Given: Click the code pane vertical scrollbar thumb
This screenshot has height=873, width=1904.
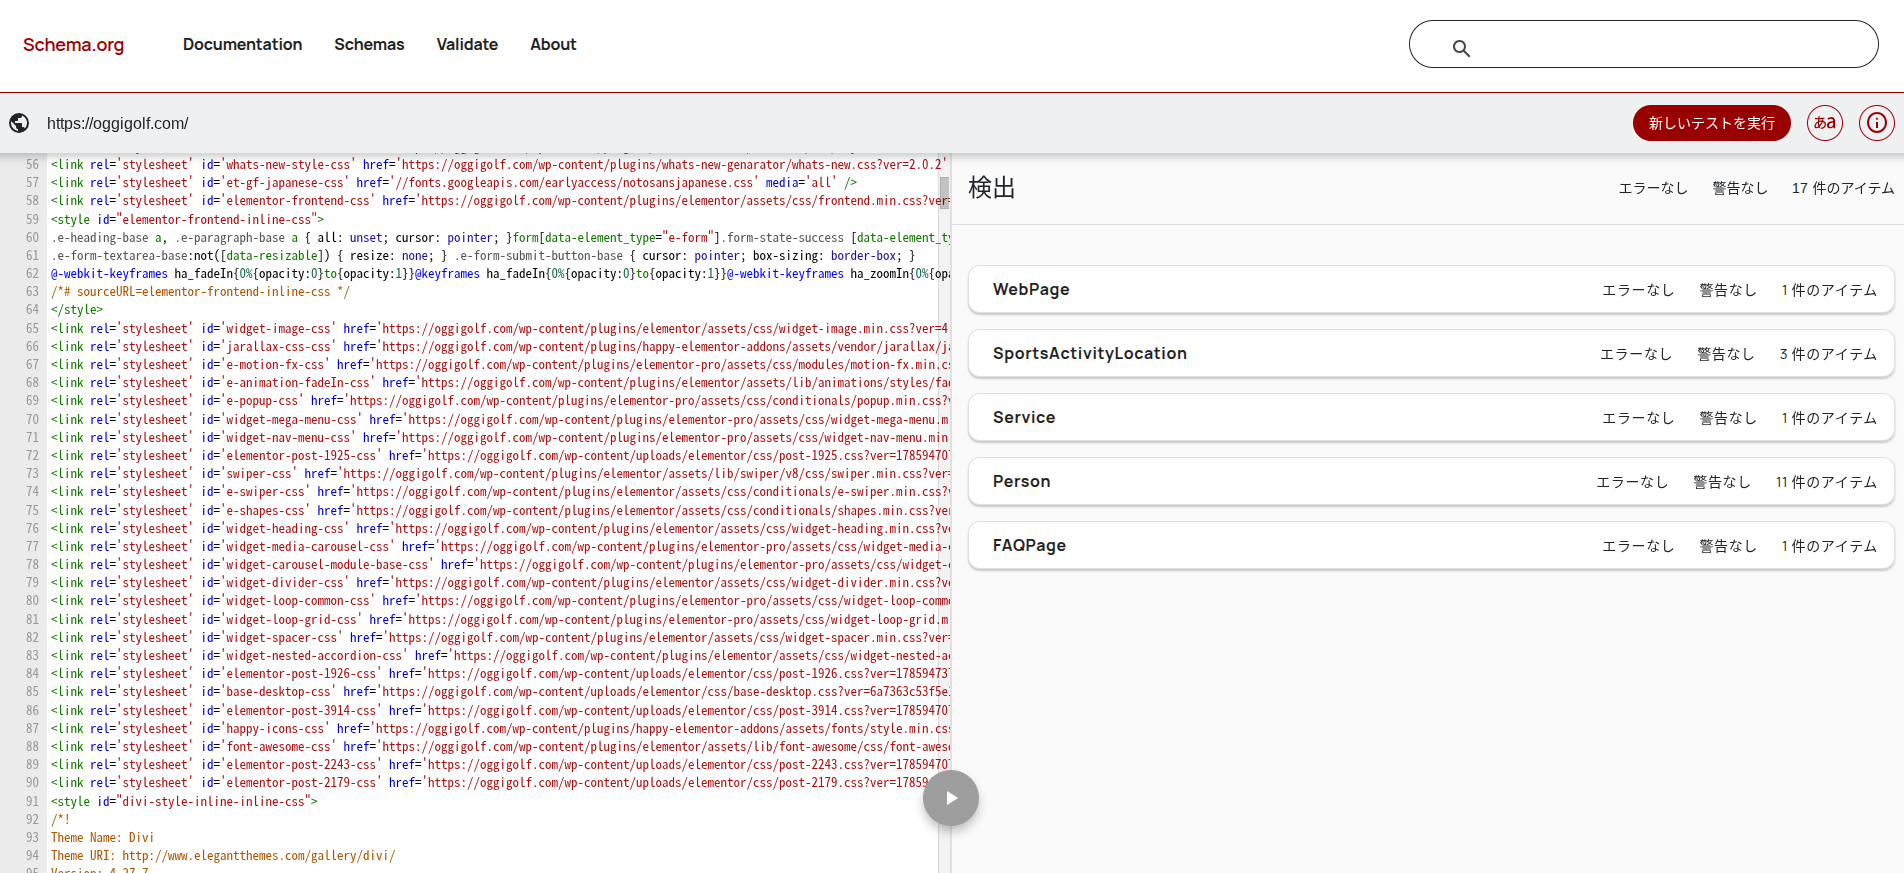Looking at the screenshot, I should (x=944, y=193).
